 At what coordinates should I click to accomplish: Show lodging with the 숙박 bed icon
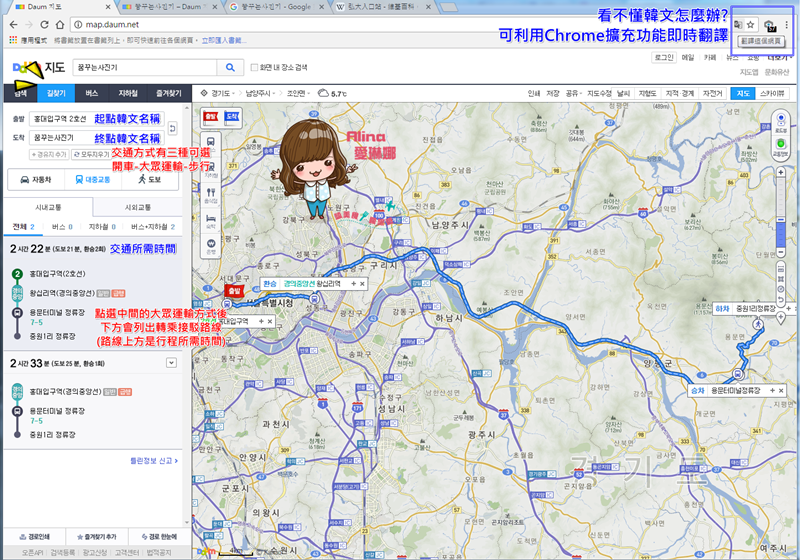(211, 220)
